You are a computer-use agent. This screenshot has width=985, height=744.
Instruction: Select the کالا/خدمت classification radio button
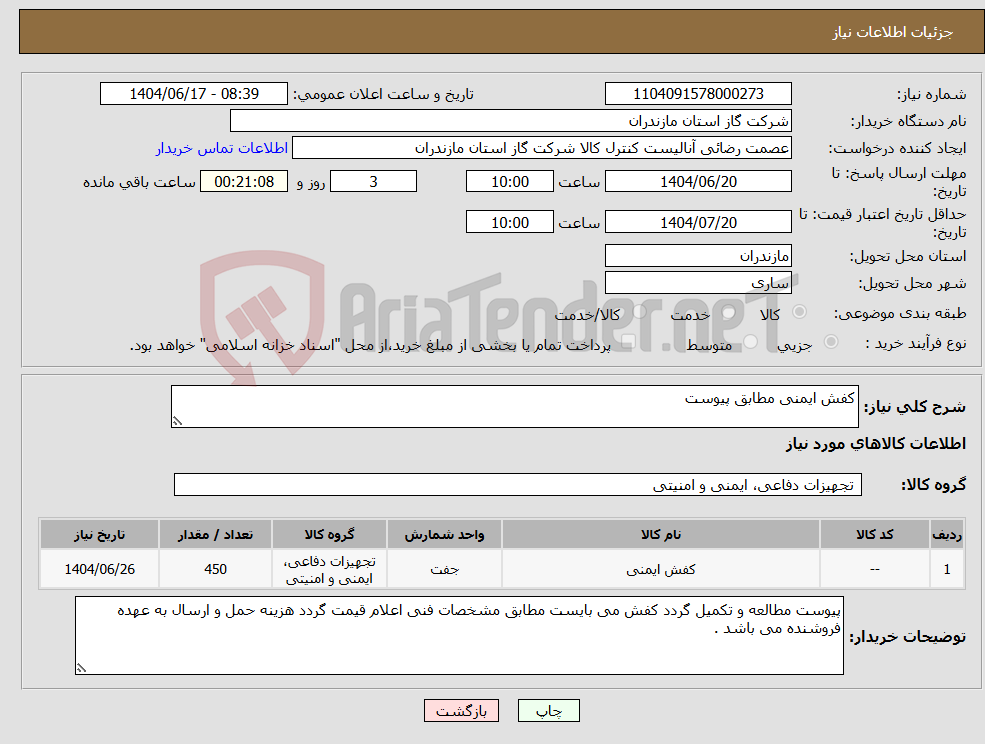coord(640,313)
